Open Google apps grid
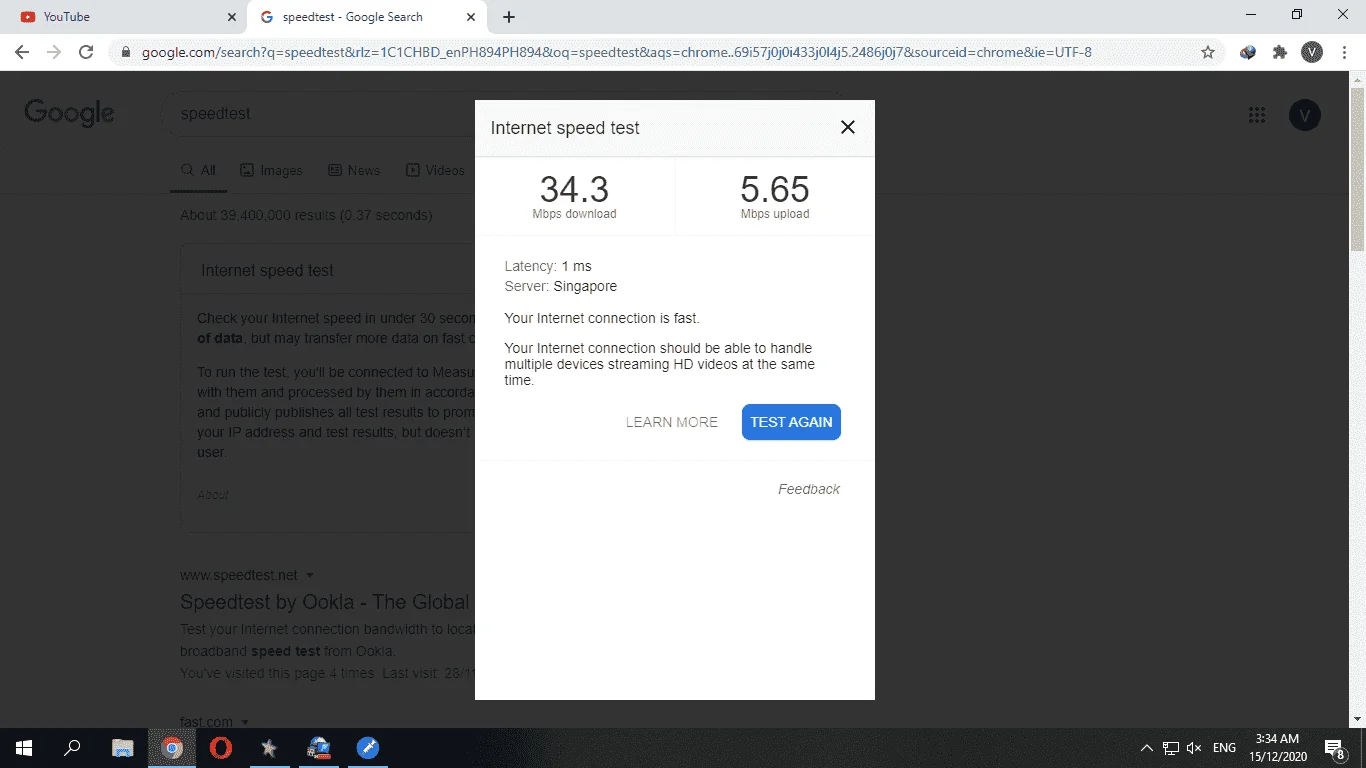Image resolution: width=1366 pixels, height=768 pixels. (1257, 115)
